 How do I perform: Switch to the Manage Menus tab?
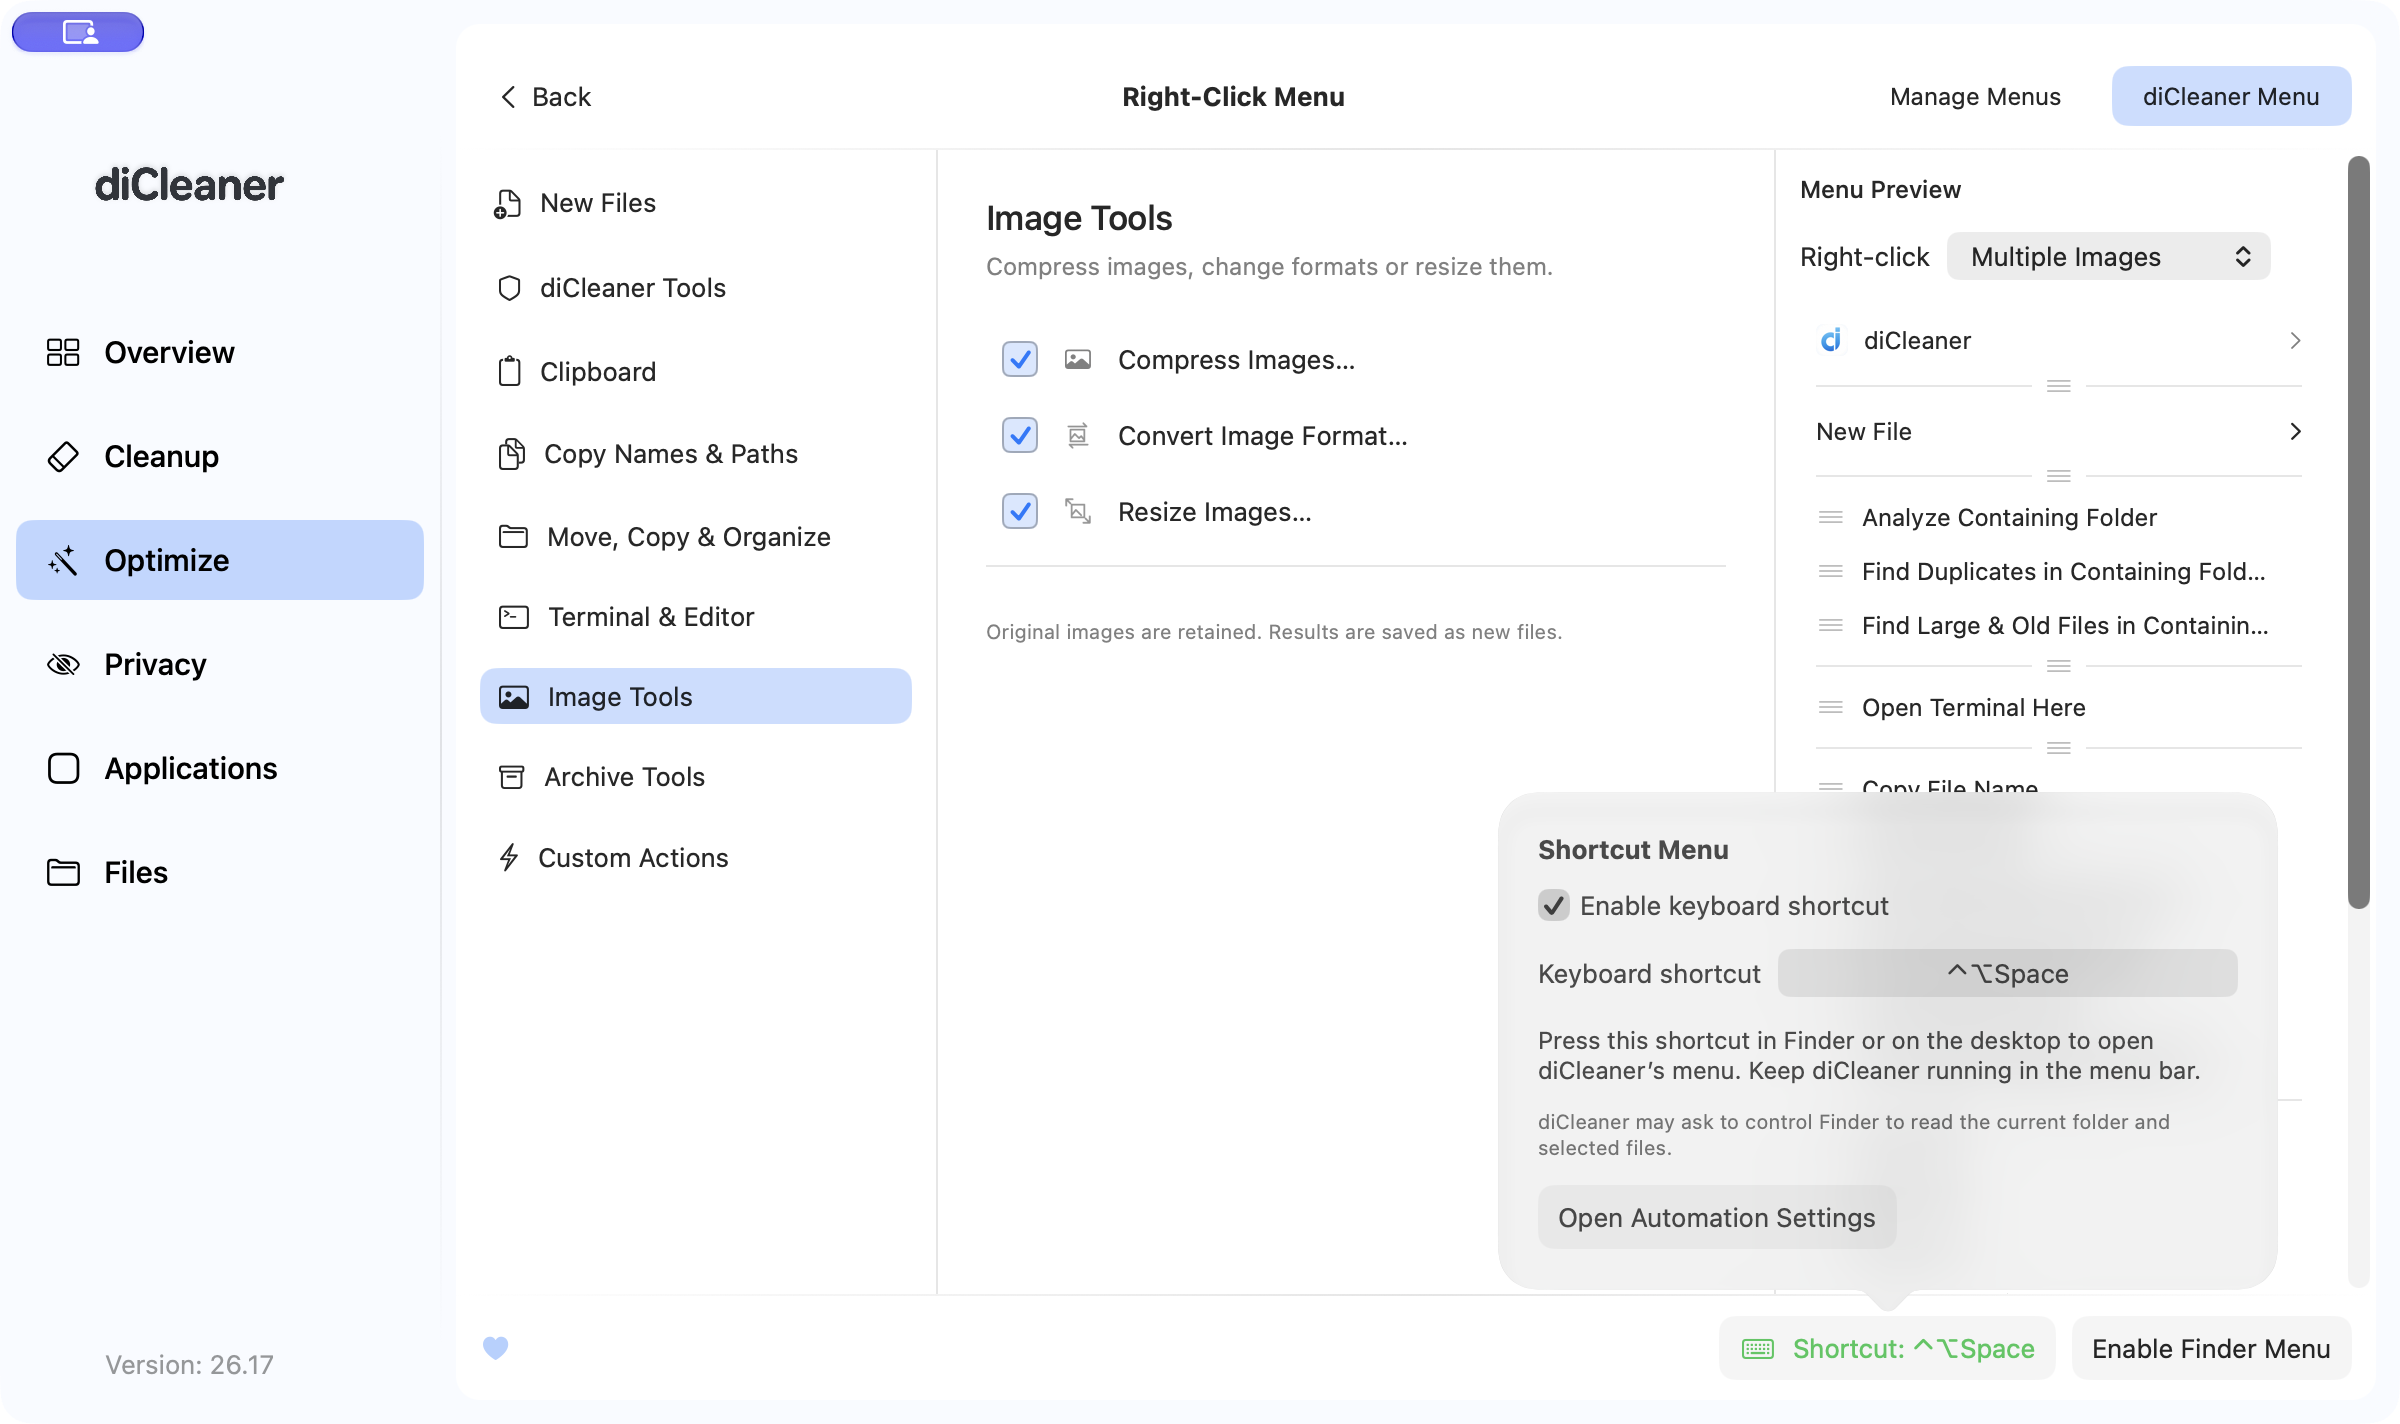point(1975,97)
